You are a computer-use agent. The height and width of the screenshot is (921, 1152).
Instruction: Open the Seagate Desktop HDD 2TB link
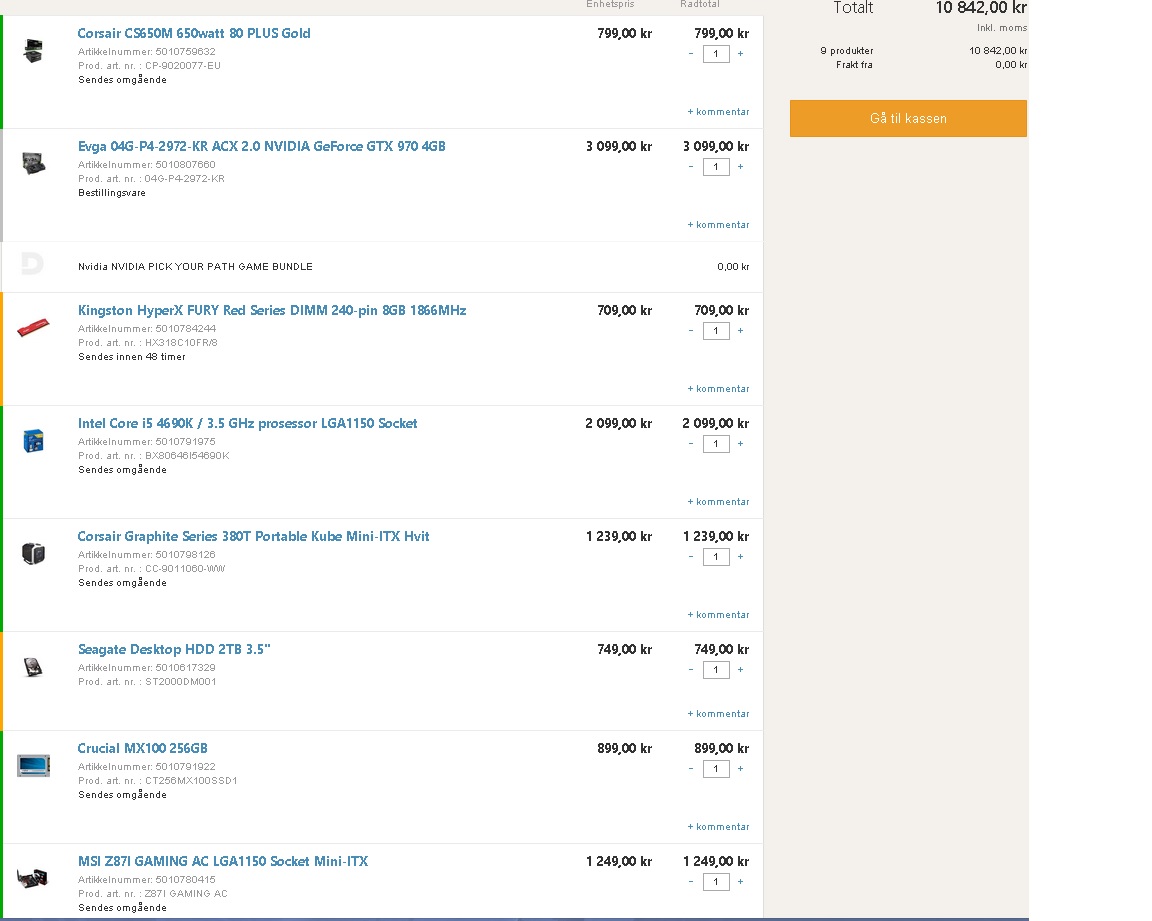point(174,649)
